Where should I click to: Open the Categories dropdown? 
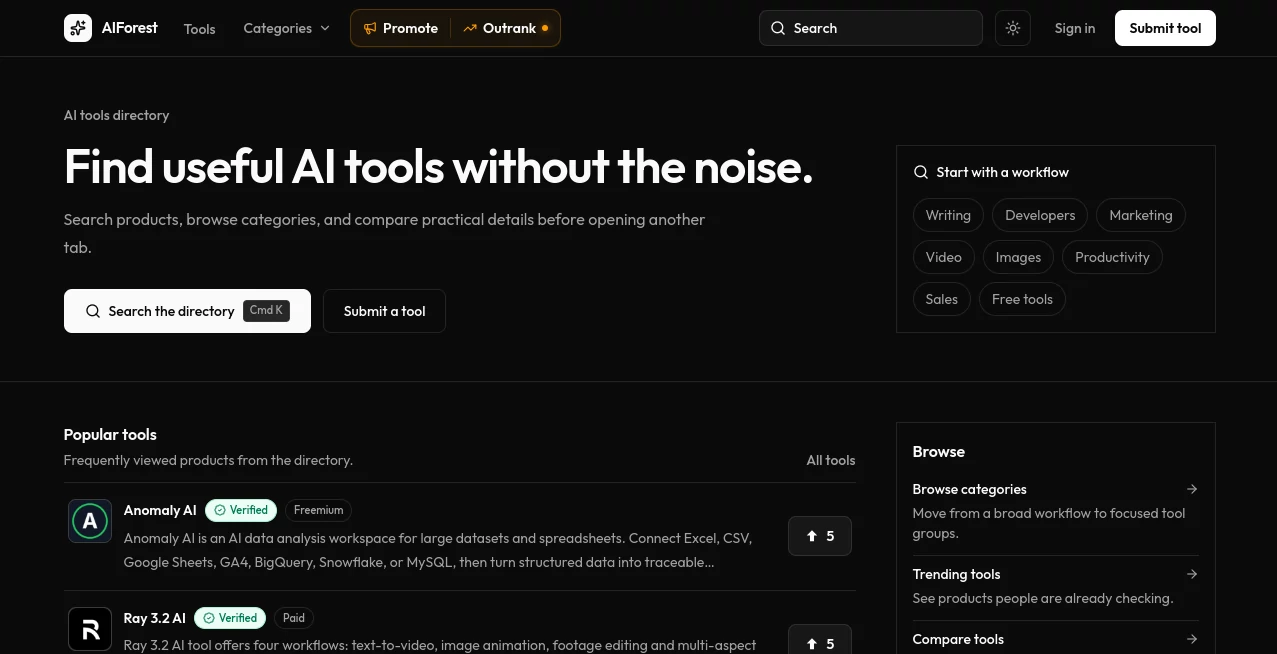click(286, 28)
